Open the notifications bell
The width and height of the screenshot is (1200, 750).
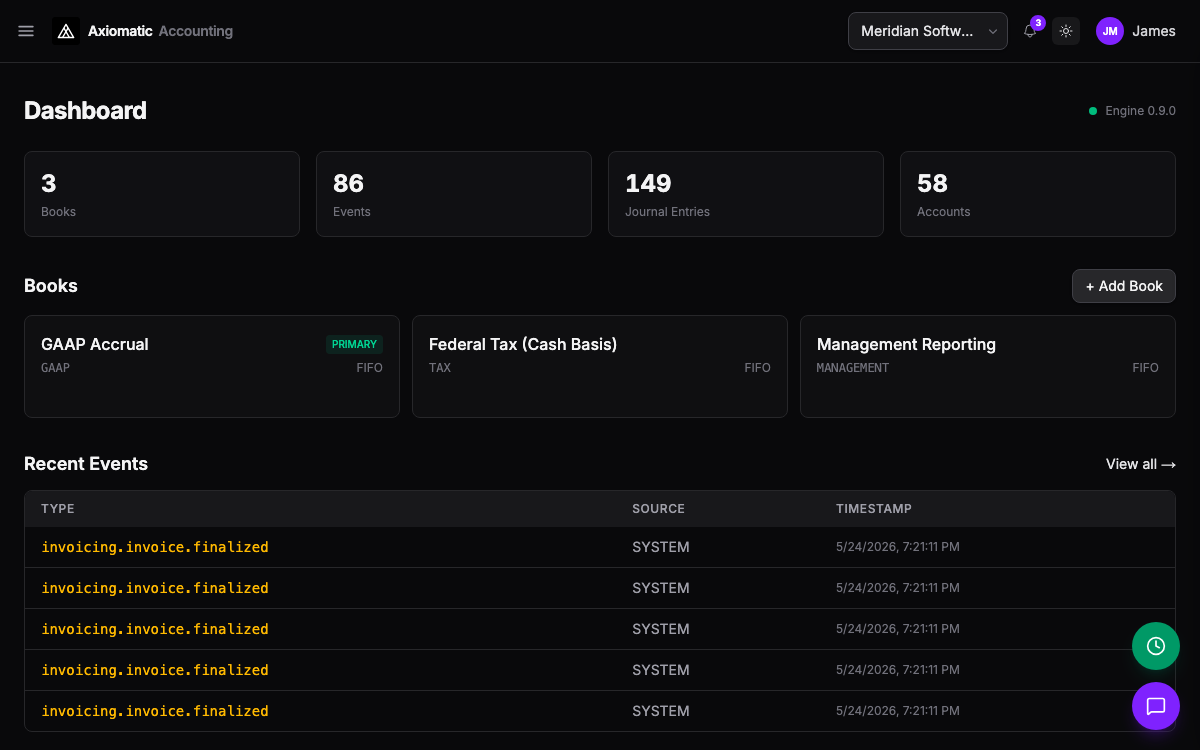coord(1030,31)
